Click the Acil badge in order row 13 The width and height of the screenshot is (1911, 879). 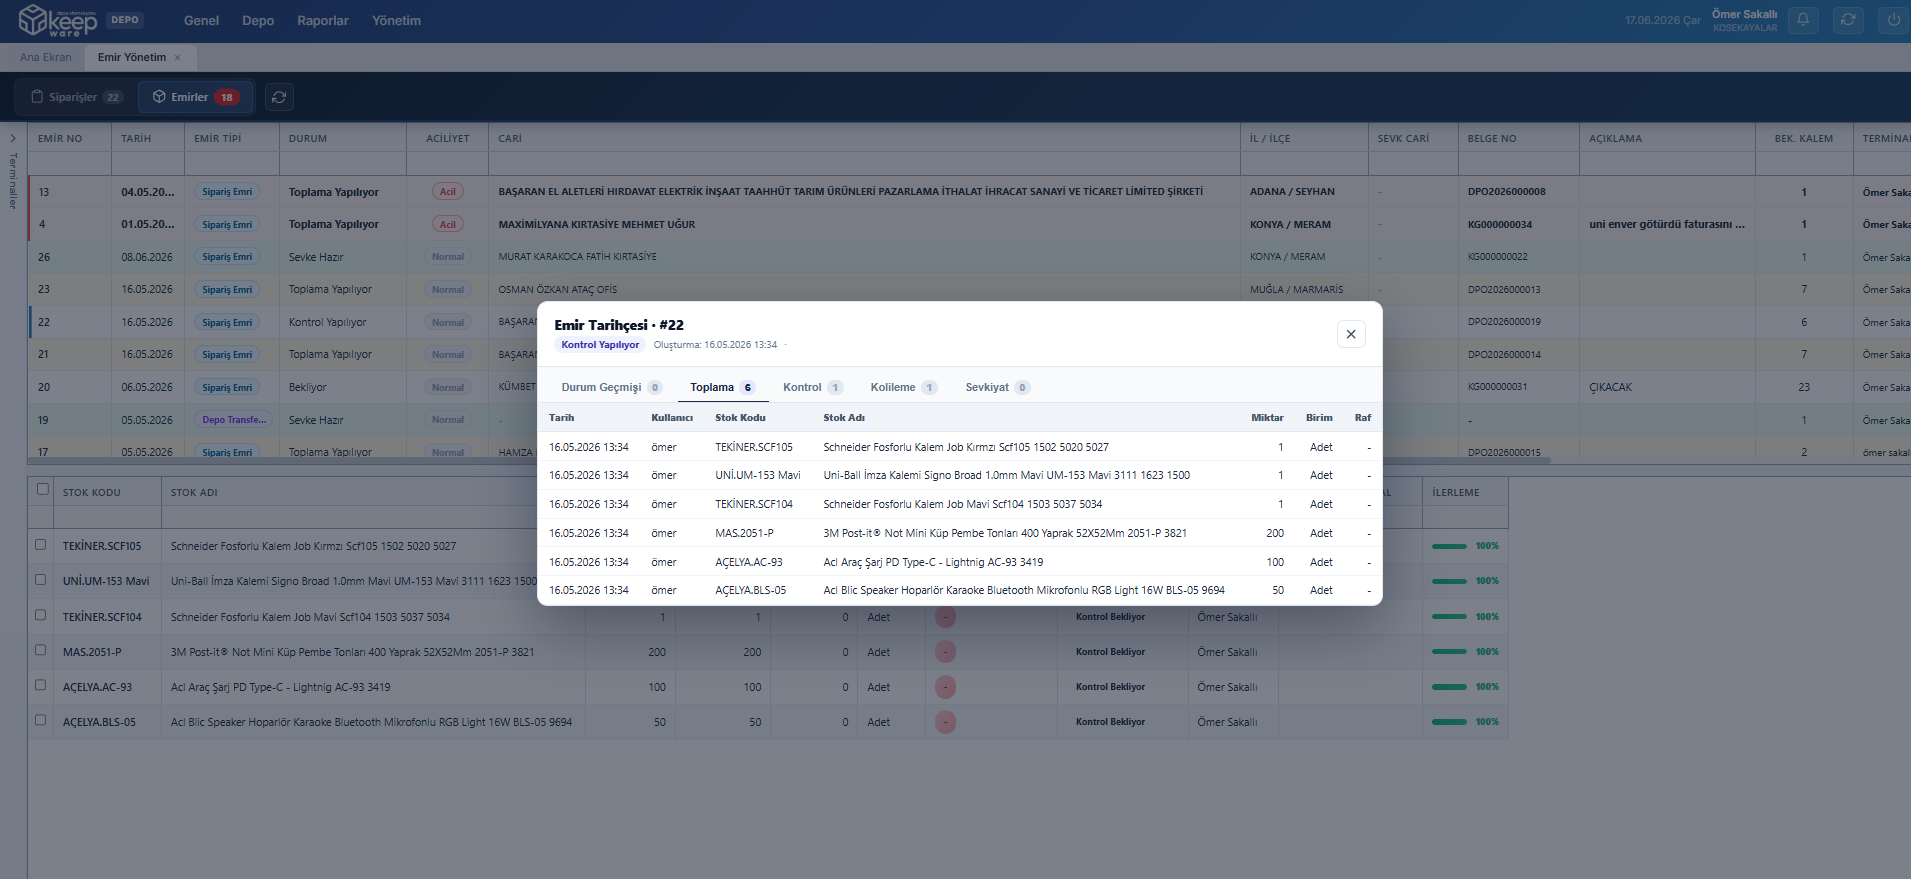(448, 192)
